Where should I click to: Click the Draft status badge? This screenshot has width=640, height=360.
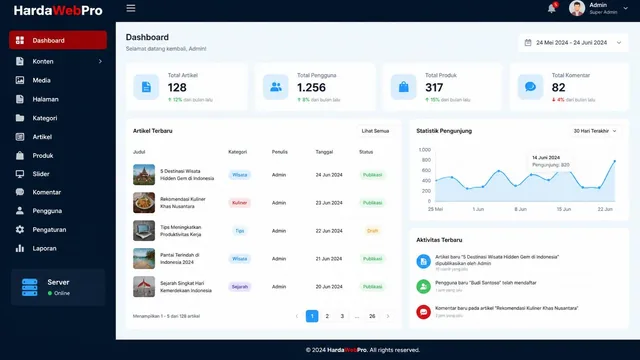(372, 231)
